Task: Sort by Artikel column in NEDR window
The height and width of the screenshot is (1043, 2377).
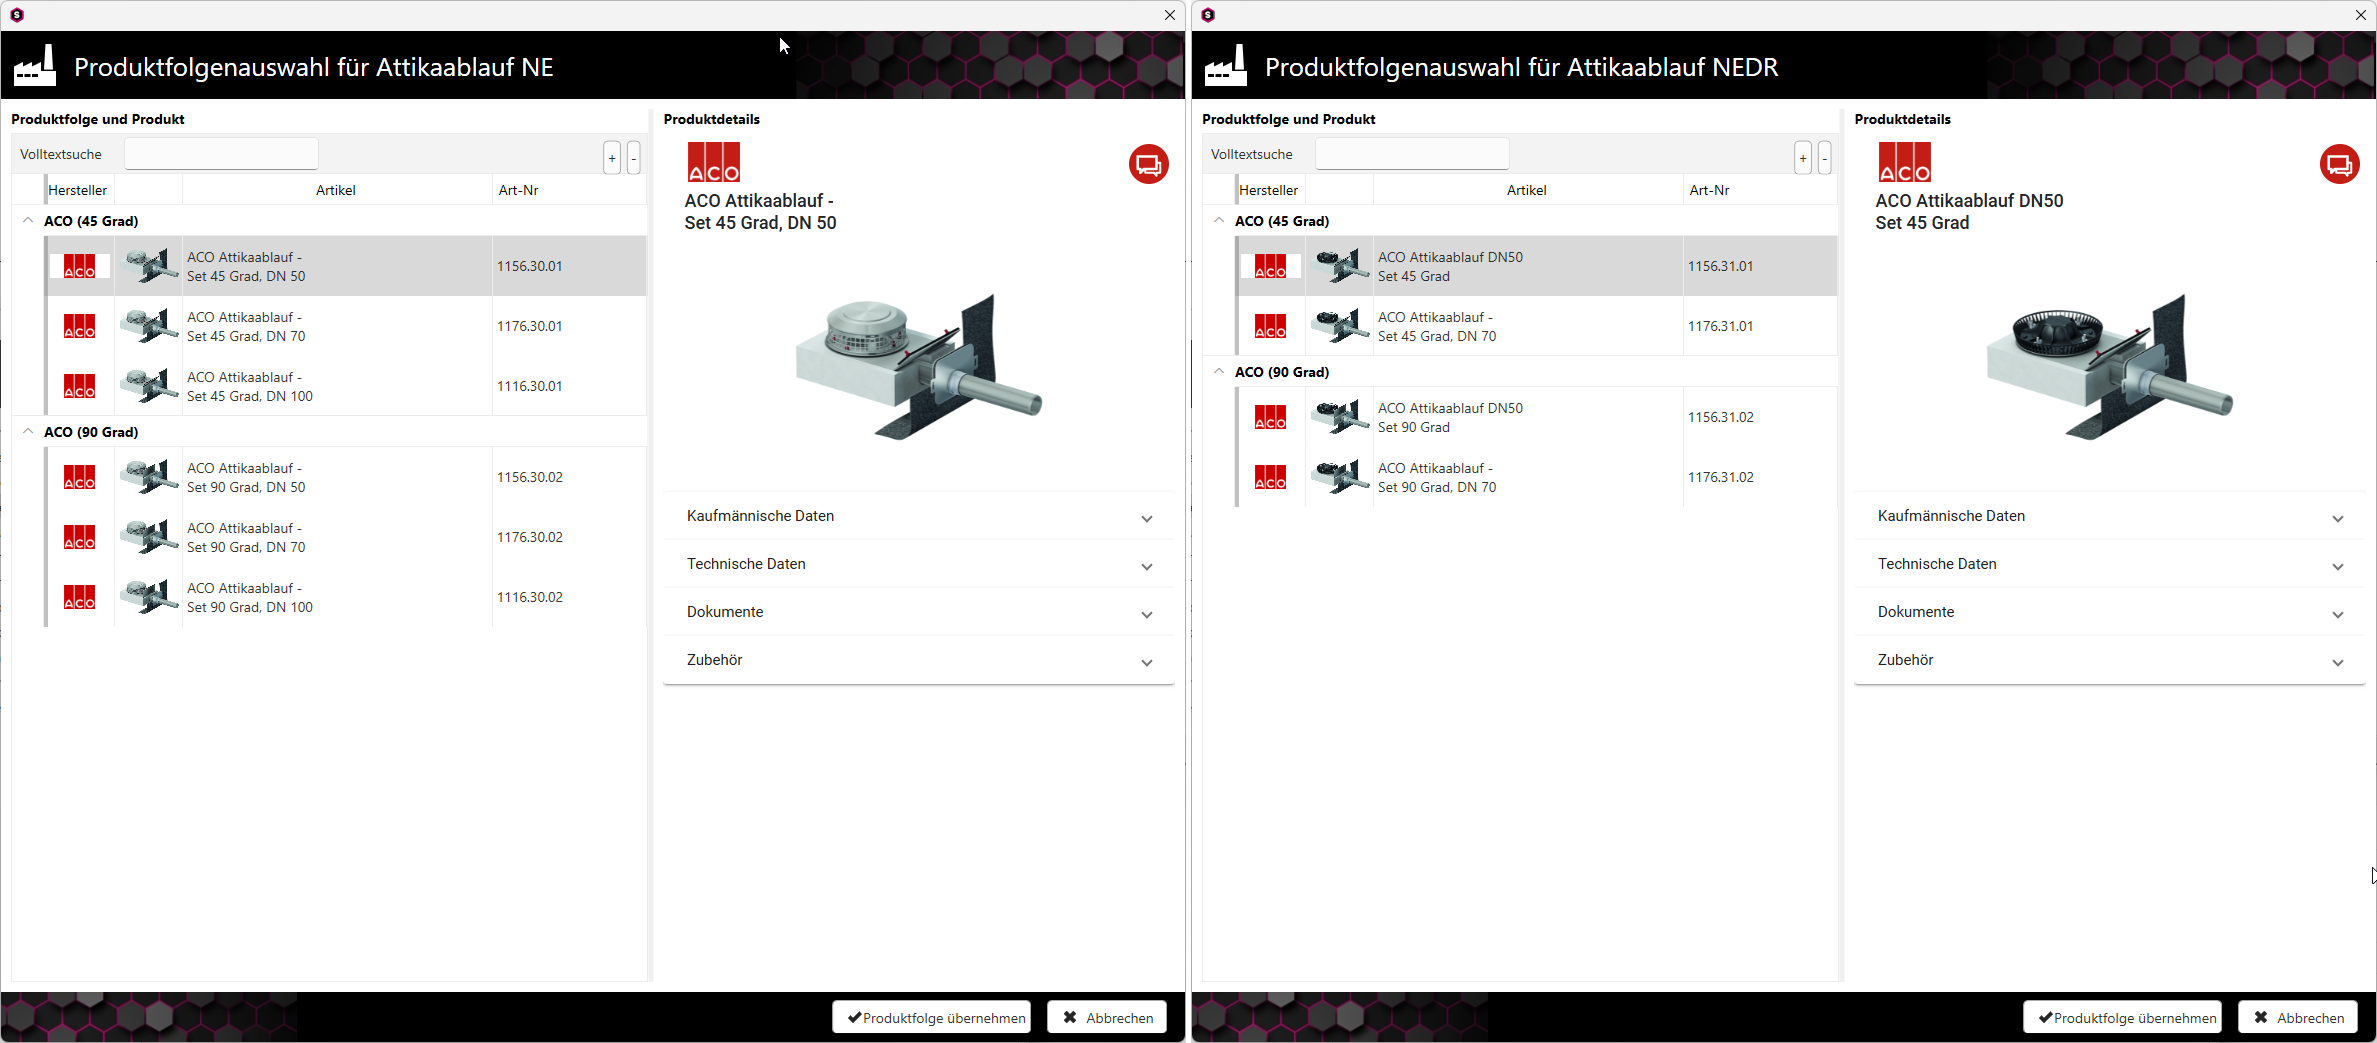Action: pos(1527,190)
